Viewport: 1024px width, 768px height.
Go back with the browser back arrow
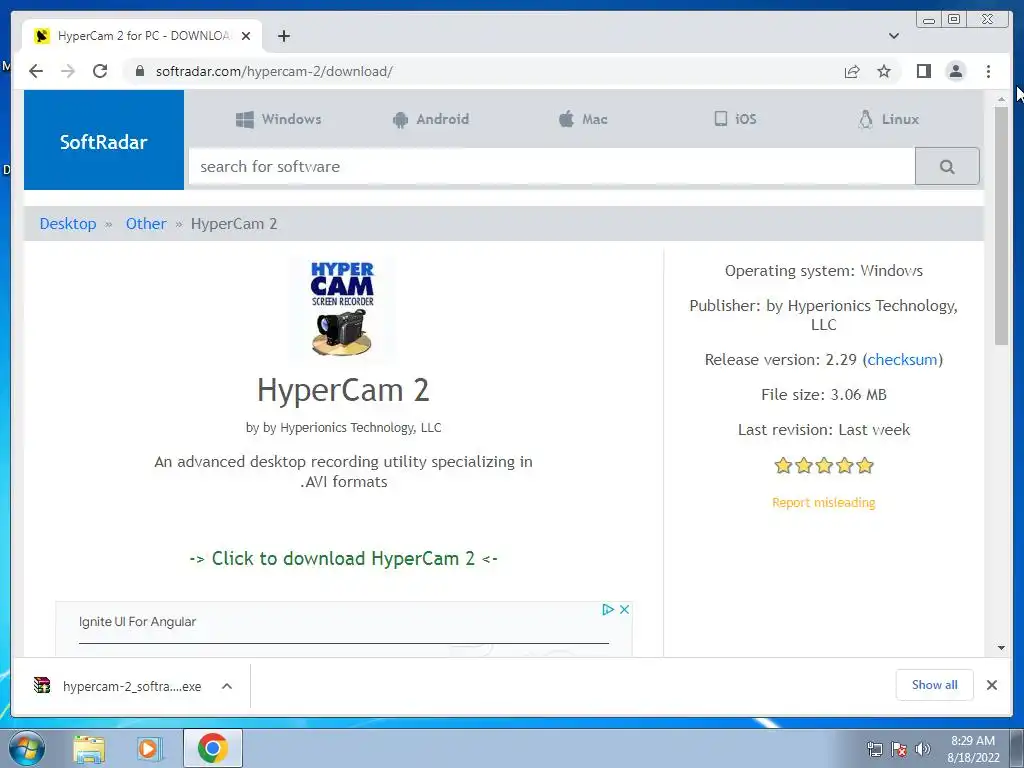[36, 71]
